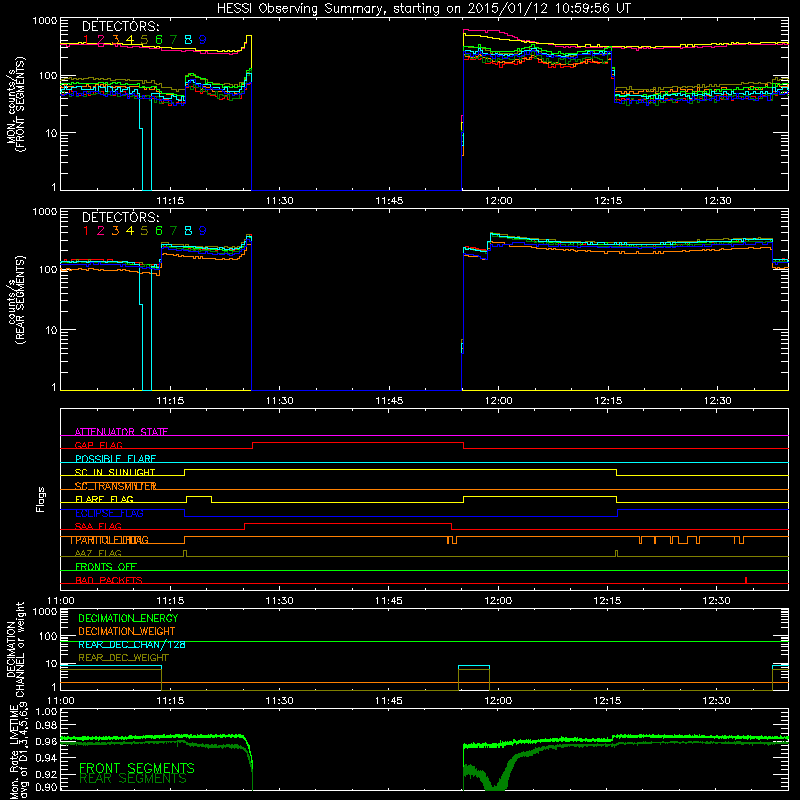Click the ECLIPSE_FLAG label
800x800 pixels.
point(109,513)
